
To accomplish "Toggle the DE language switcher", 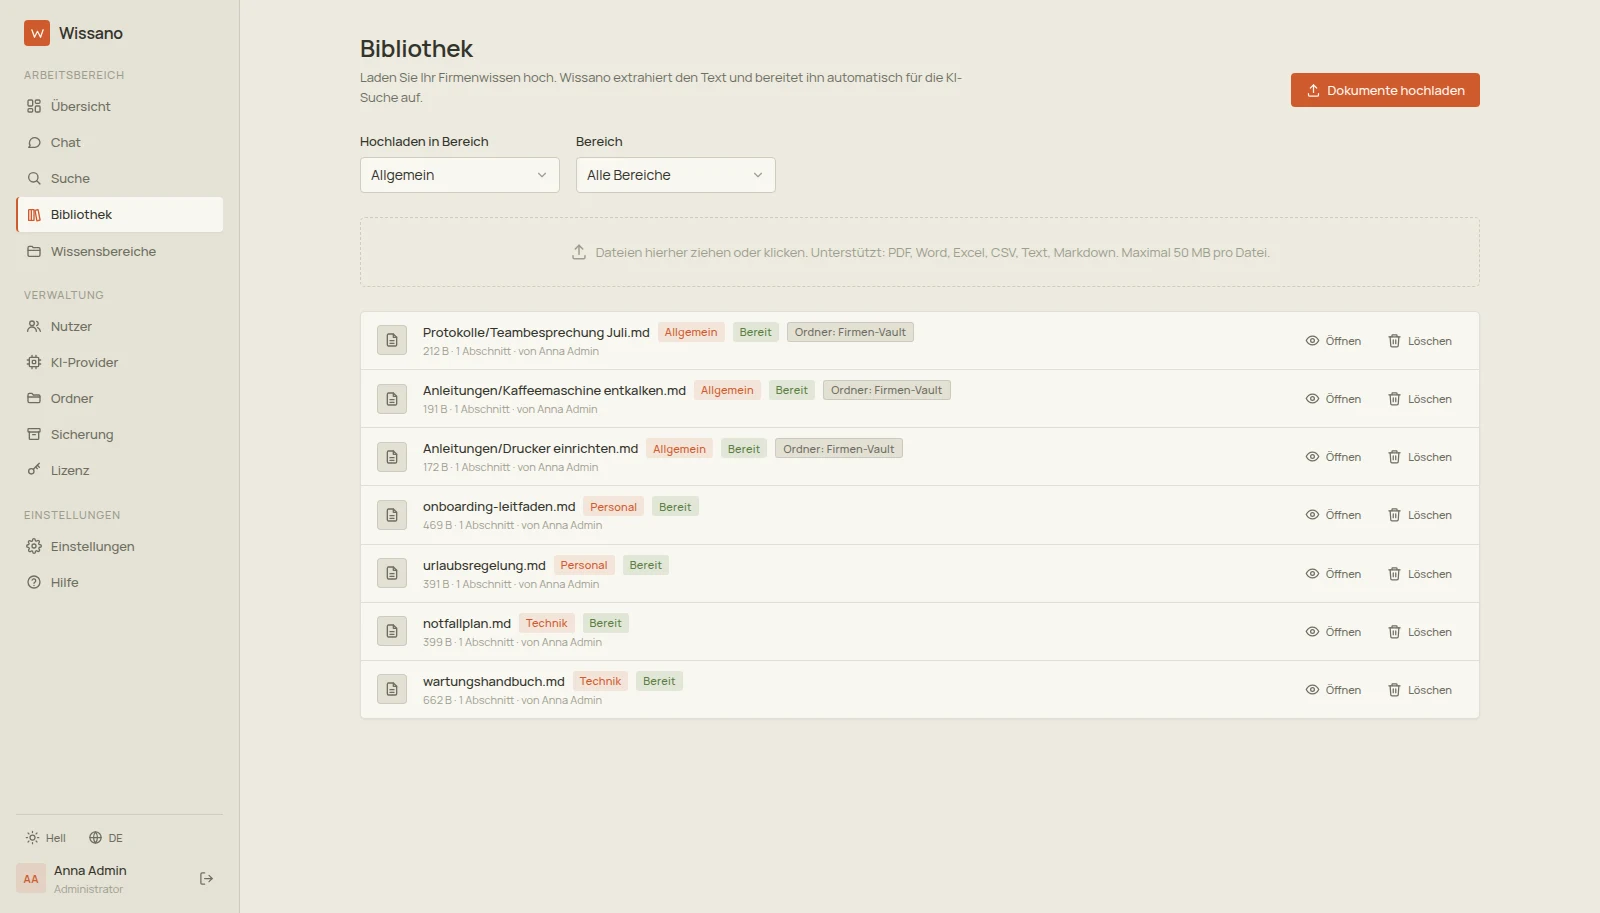I will (x=106, y=838).
